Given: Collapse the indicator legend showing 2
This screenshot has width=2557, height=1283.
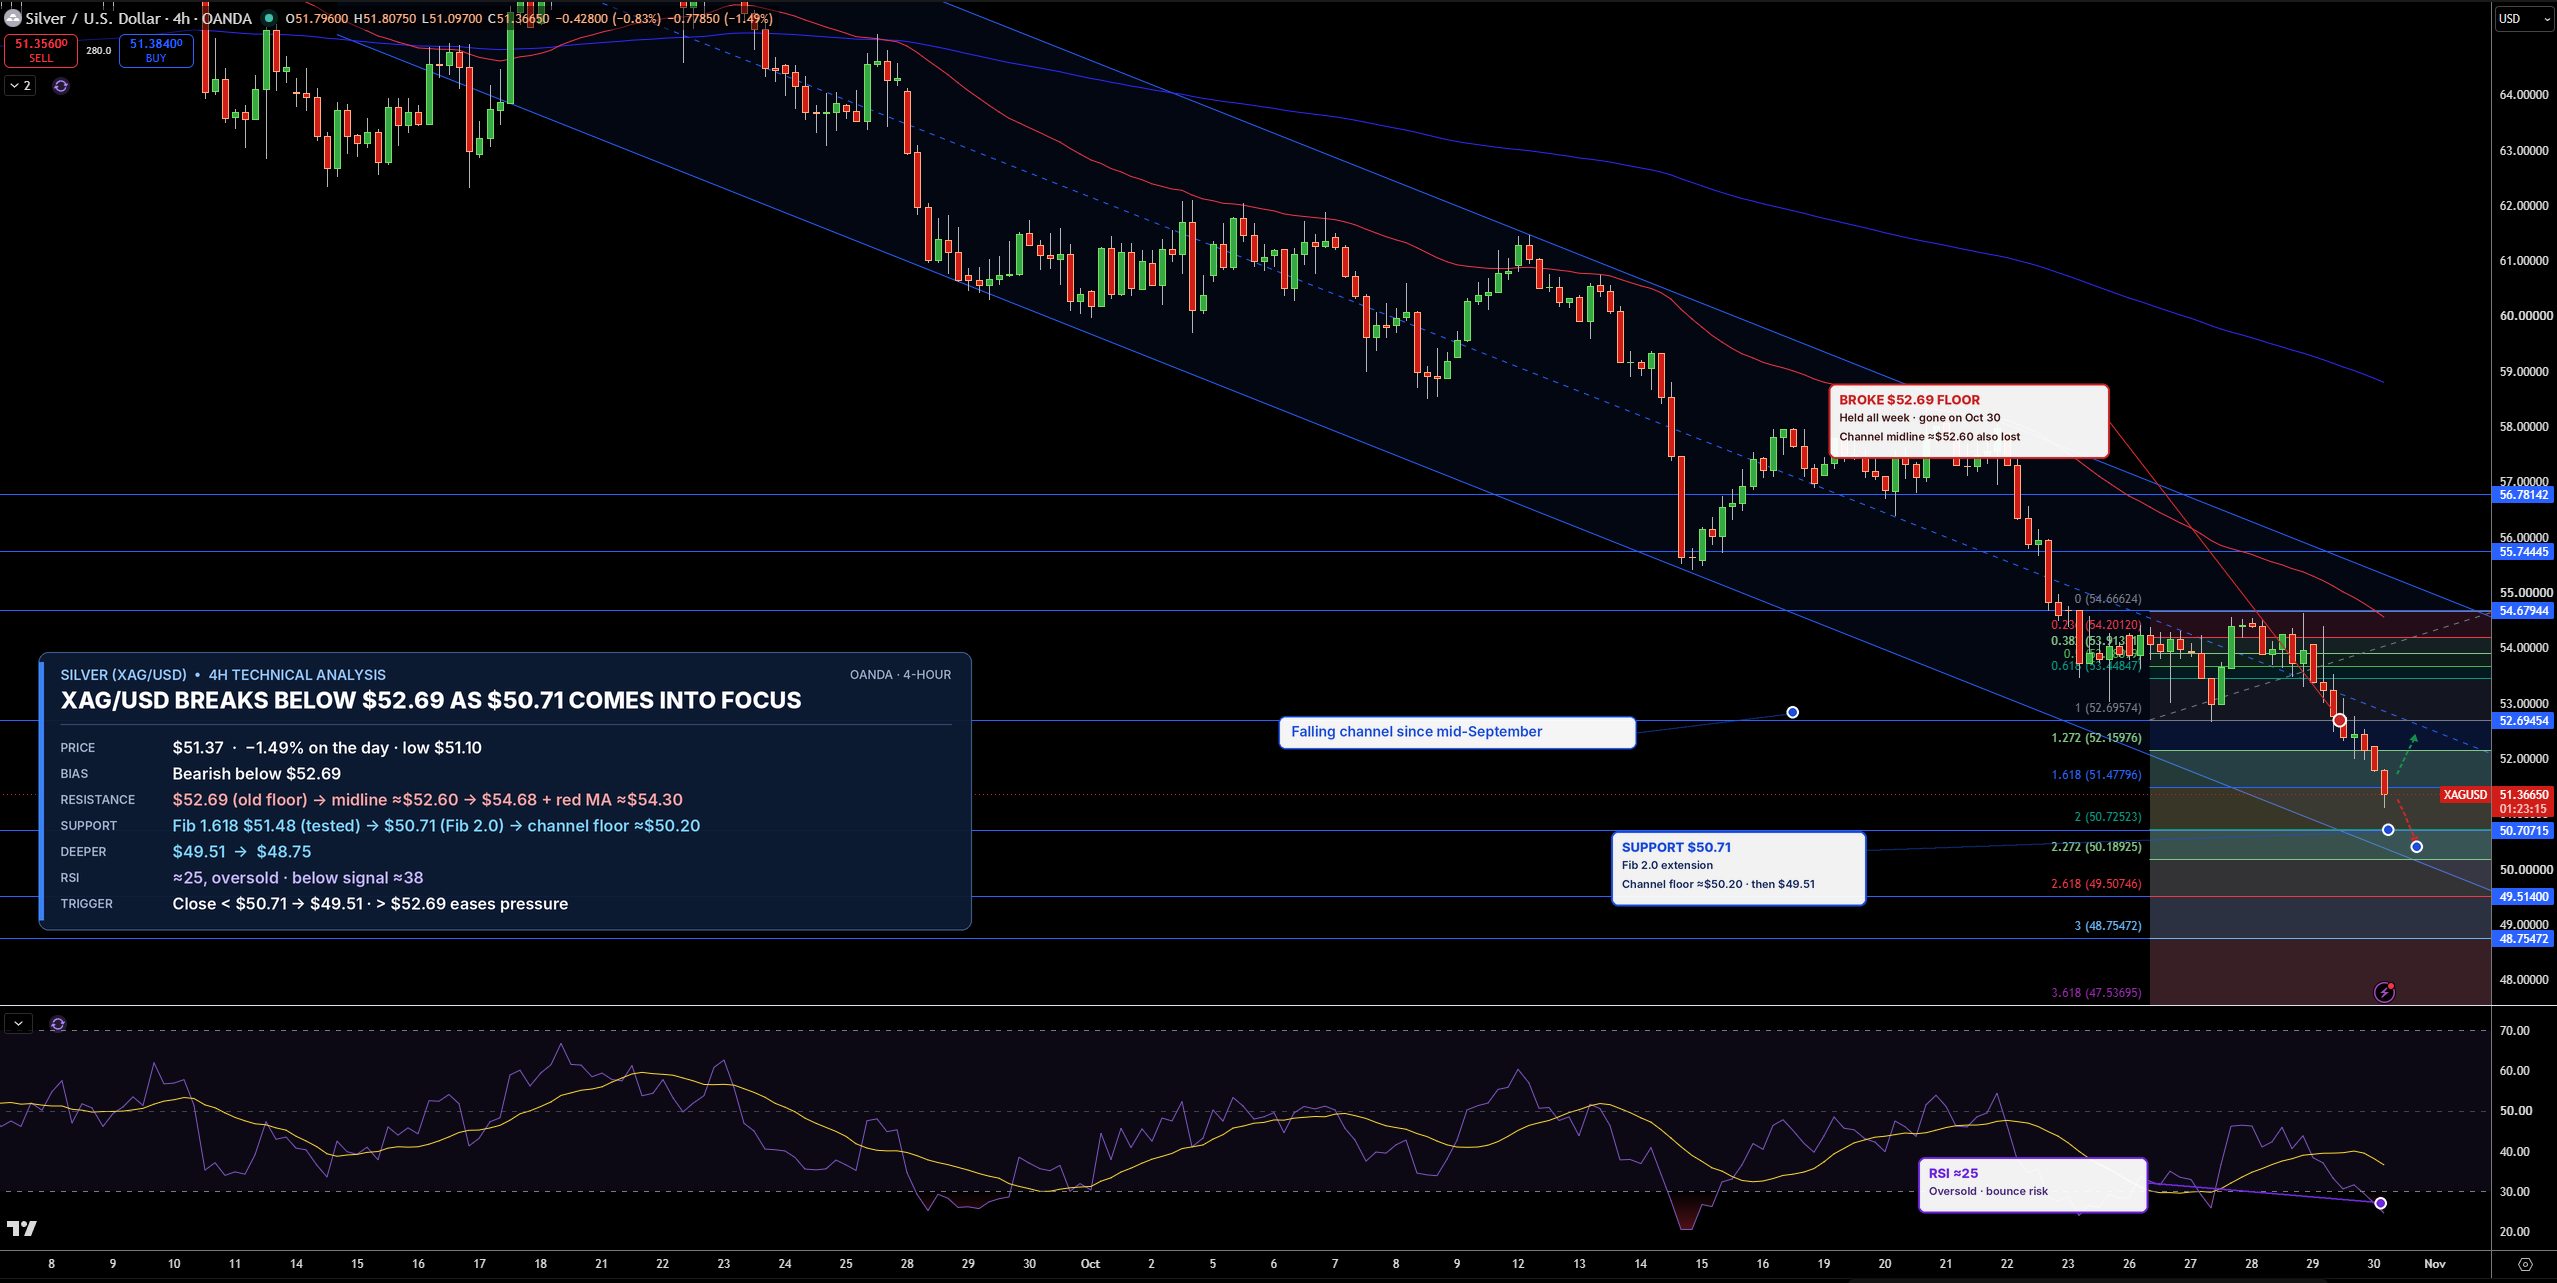Looking at the screenshot, I should [21, 86].
